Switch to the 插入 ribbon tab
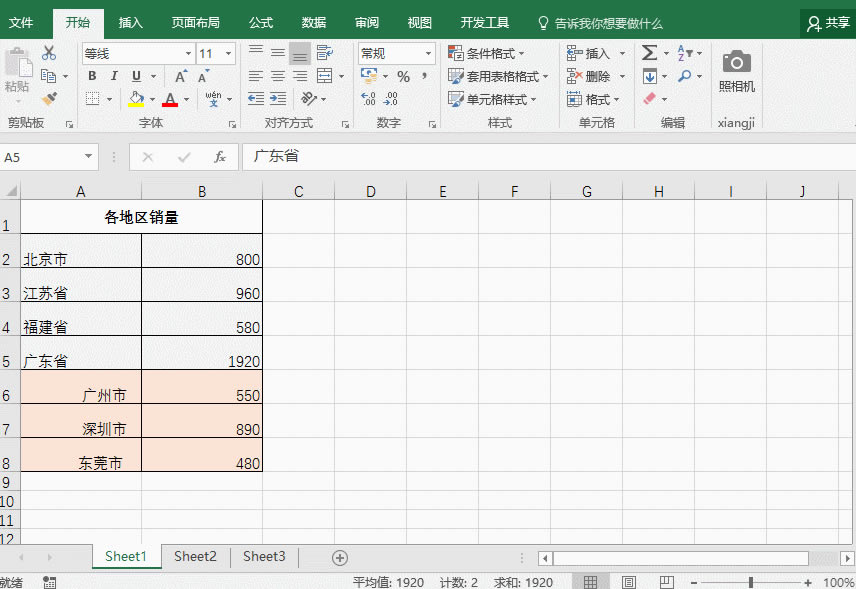Image resolution: width=856 pixels, height=589 pixels. coord(130,22)
